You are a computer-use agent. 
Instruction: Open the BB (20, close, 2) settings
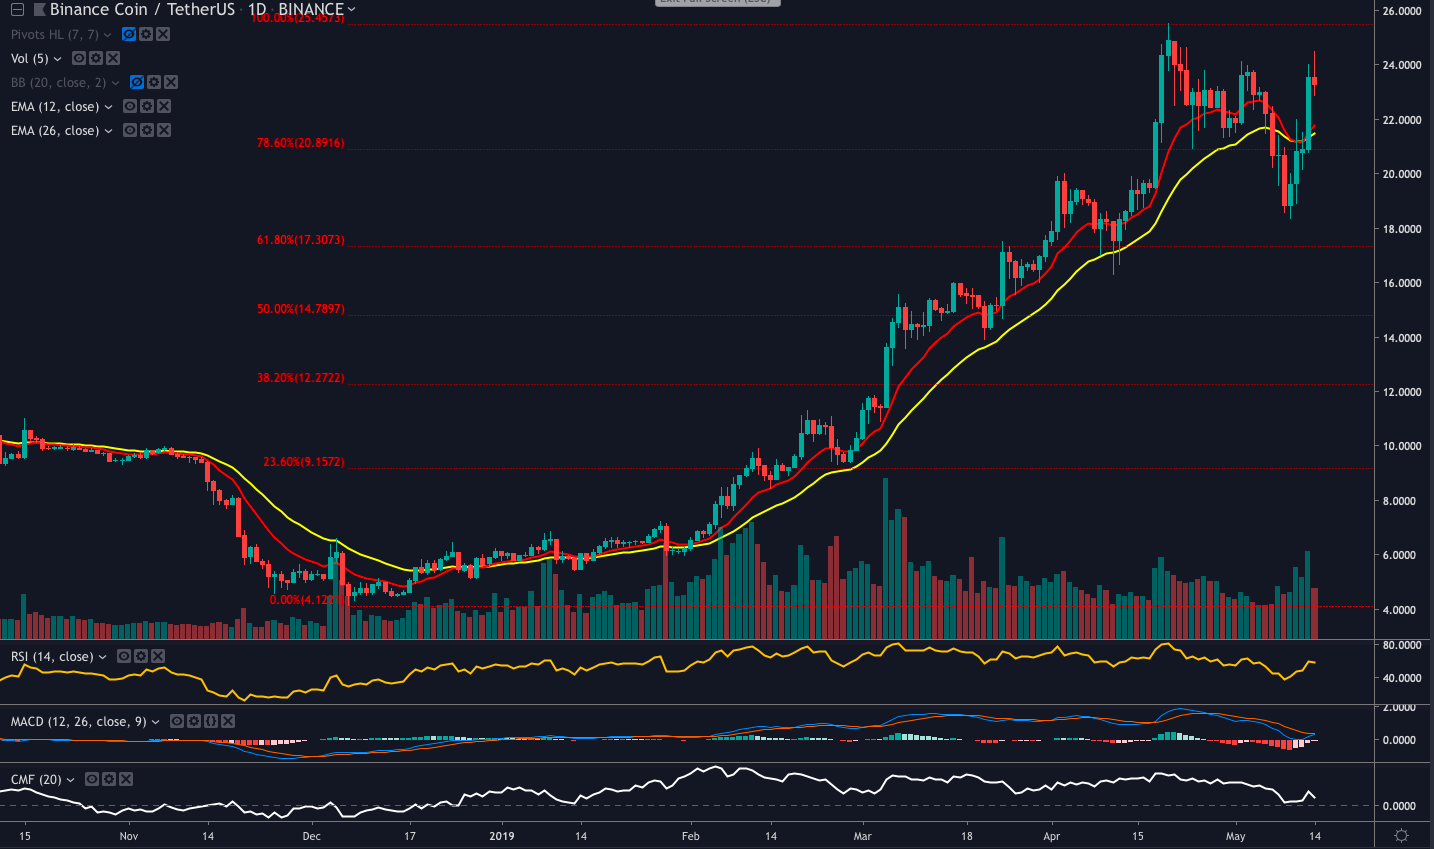pyautogui.click(x=153, y=82)
